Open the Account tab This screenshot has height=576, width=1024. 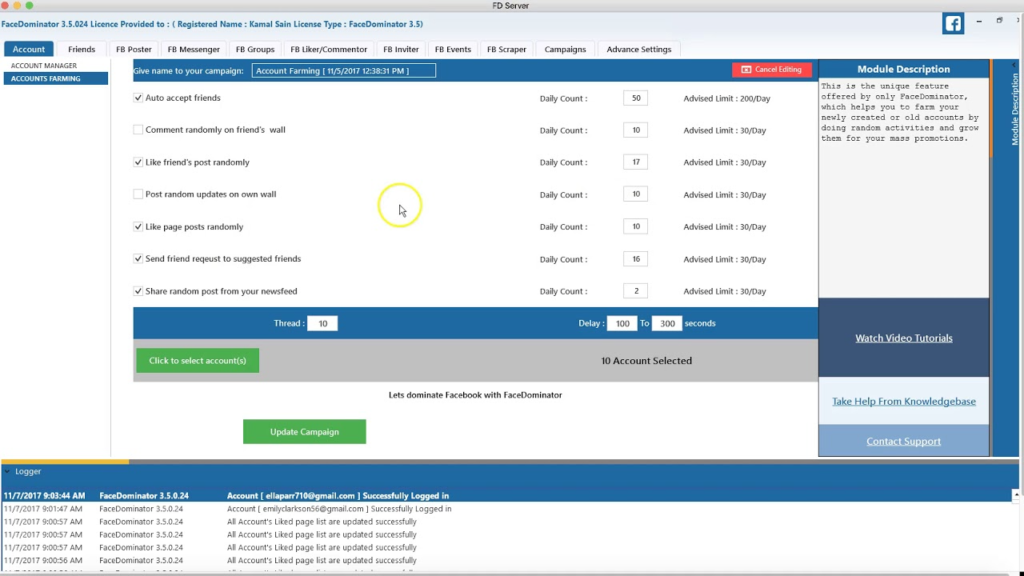tap(29, 49)
